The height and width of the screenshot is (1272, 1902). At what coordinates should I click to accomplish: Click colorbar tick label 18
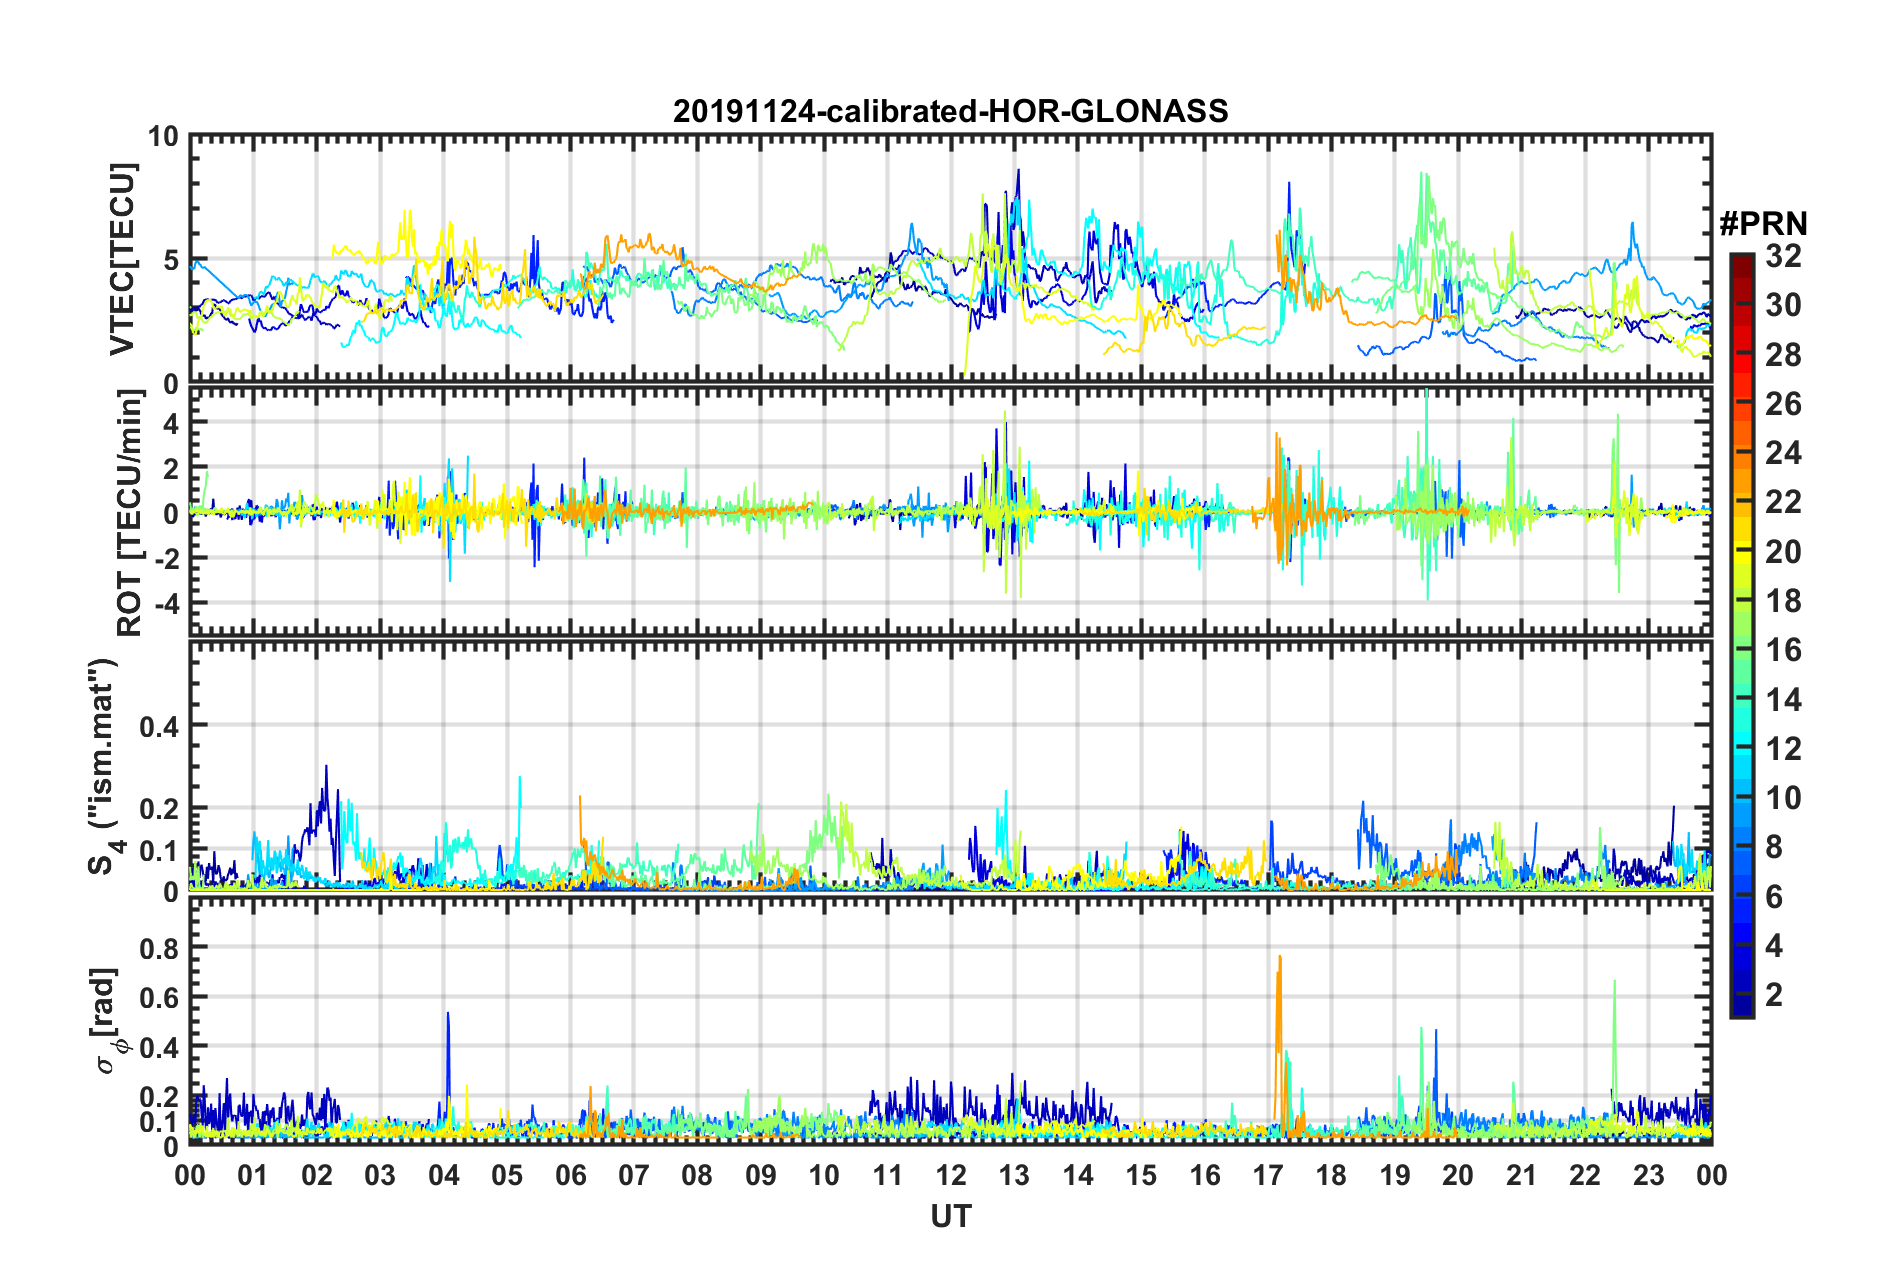tap(1783, 601)
